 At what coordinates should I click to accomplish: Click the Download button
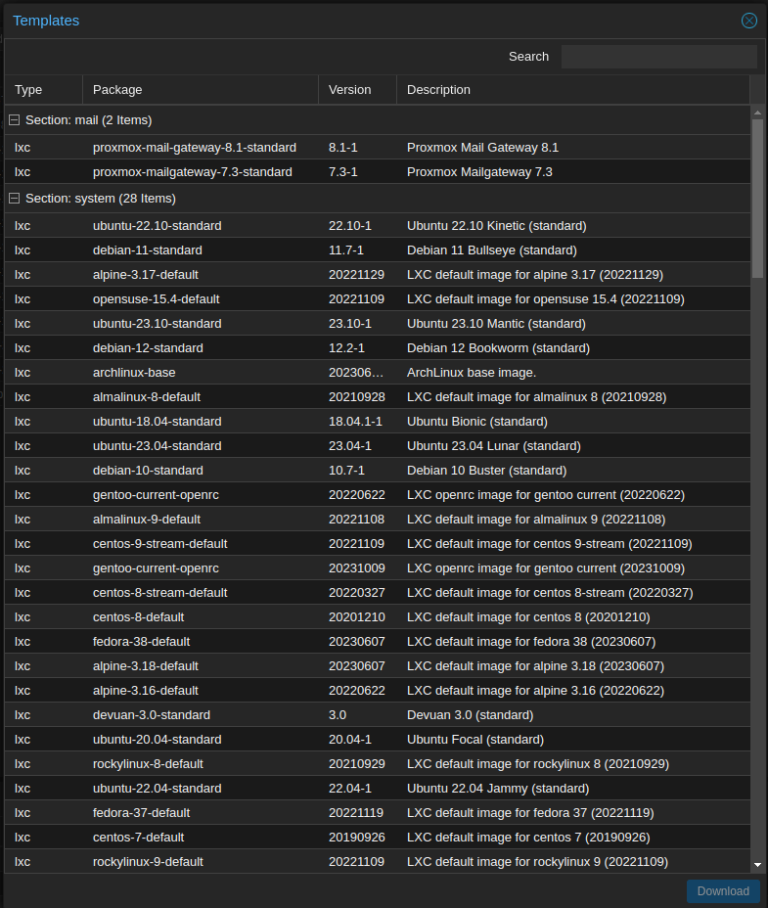click(722, 891)
